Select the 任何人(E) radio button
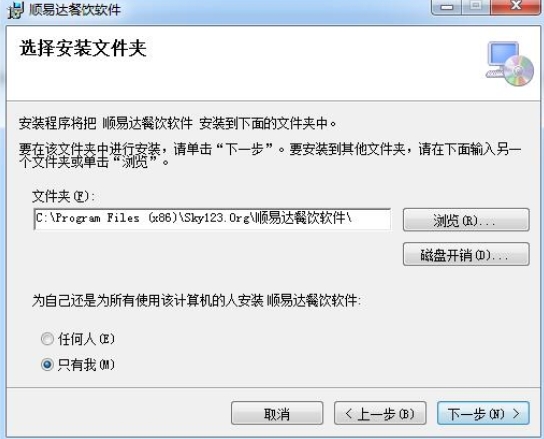 [x=47, y=339]
